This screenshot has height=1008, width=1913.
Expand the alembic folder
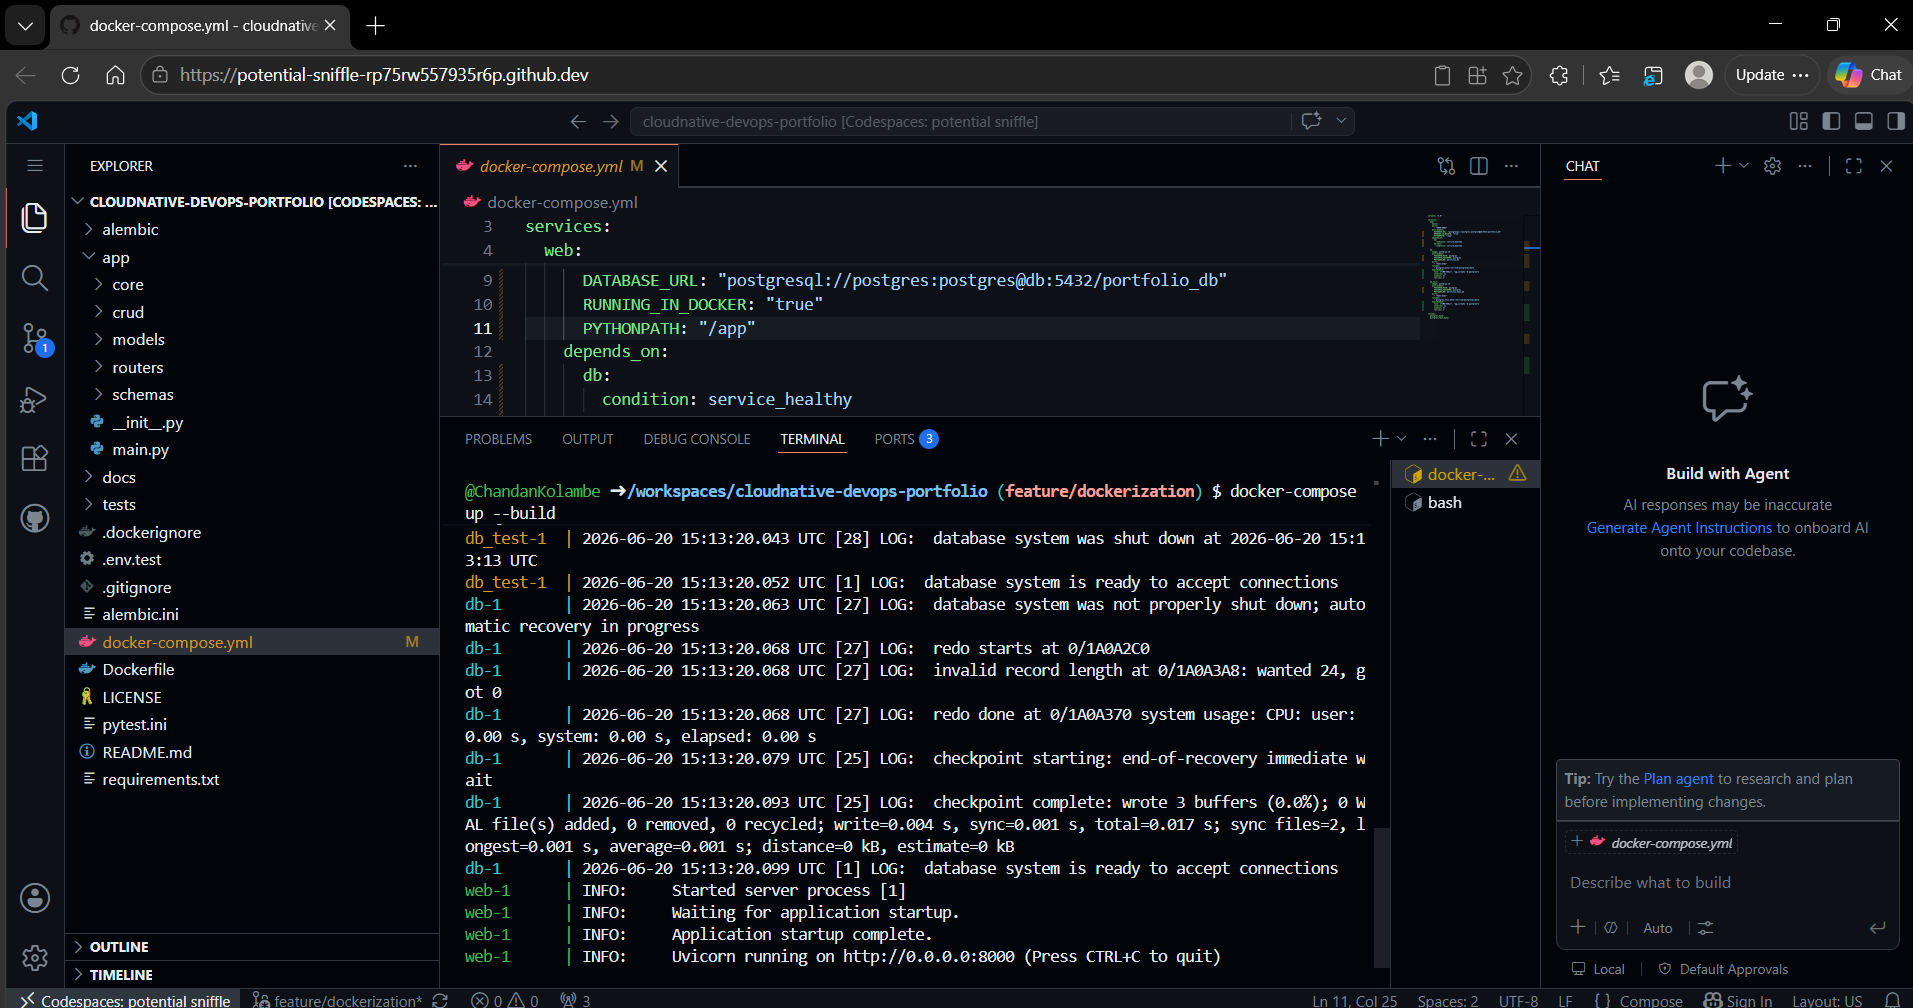[x=252, y=229]
